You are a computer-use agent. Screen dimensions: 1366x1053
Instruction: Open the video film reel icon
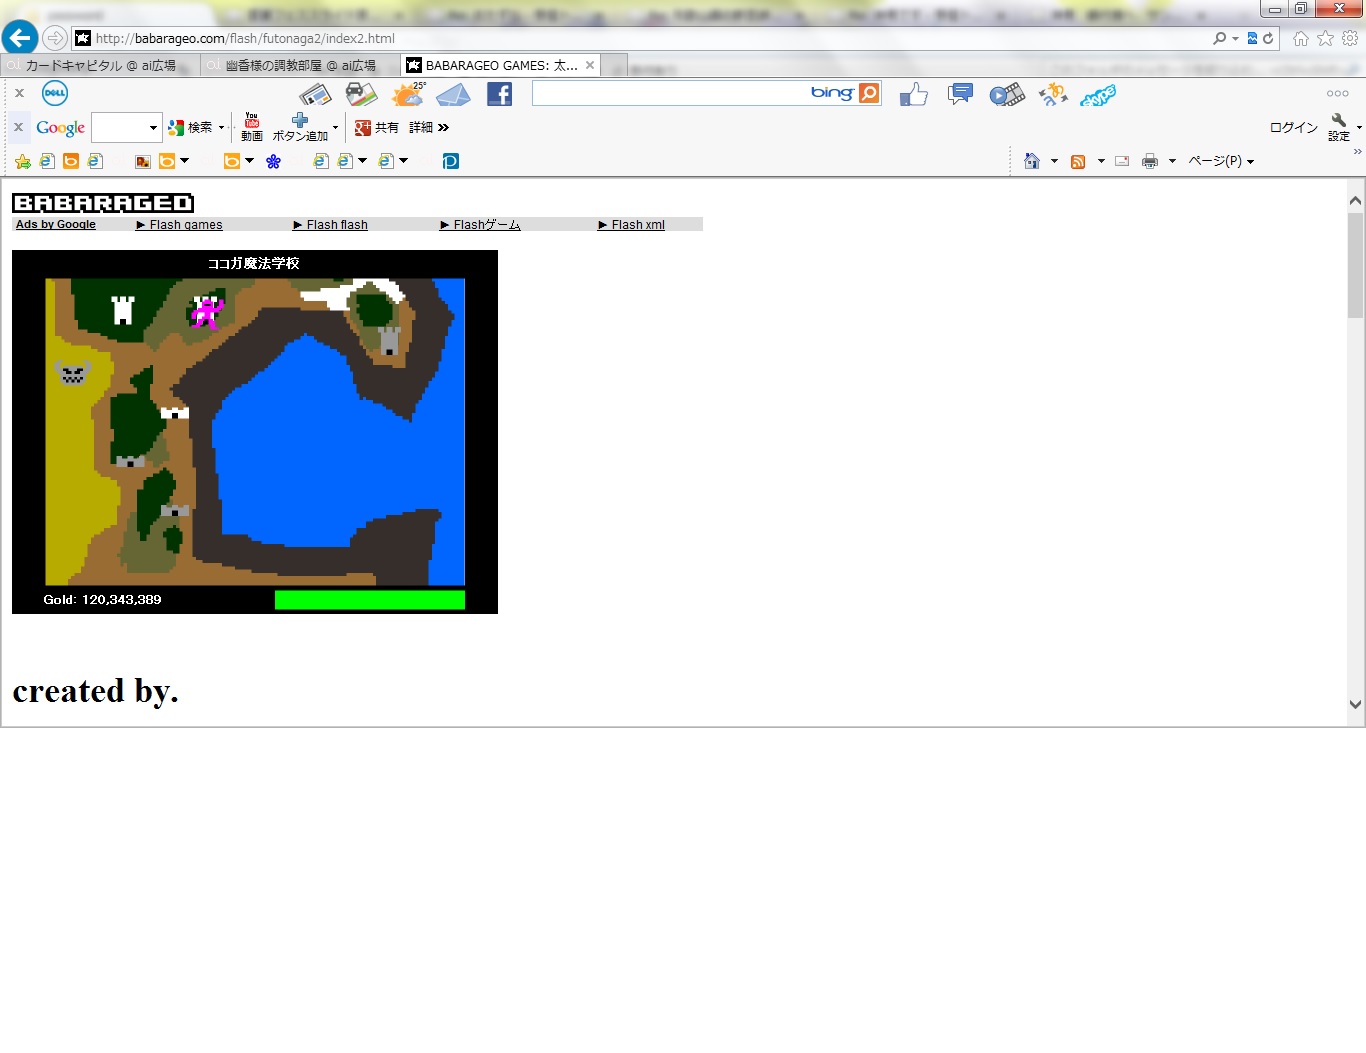pos(1007,95)
